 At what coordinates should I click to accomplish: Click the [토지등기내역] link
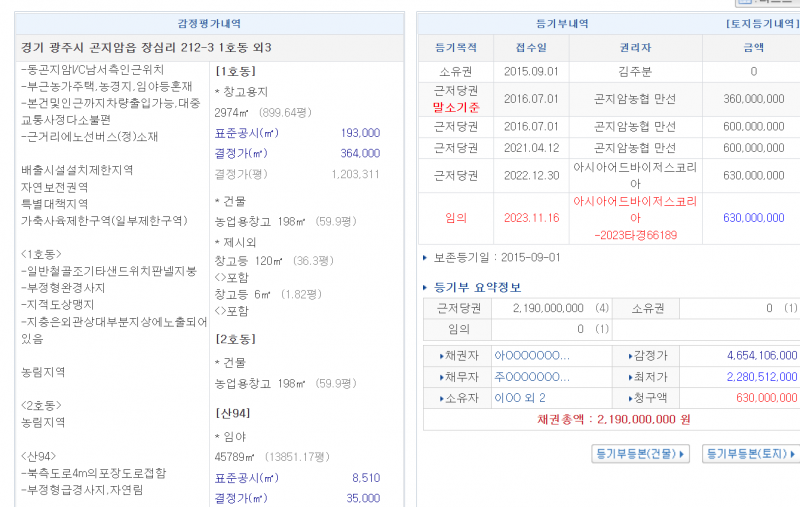761,23
